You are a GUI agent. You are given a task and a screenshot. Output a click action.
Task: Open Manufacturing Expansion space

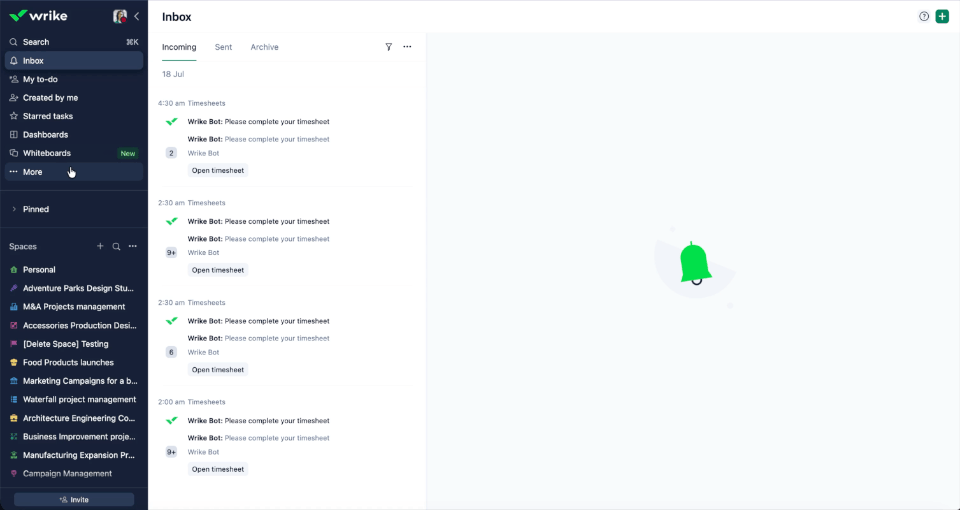click(74, 455)
